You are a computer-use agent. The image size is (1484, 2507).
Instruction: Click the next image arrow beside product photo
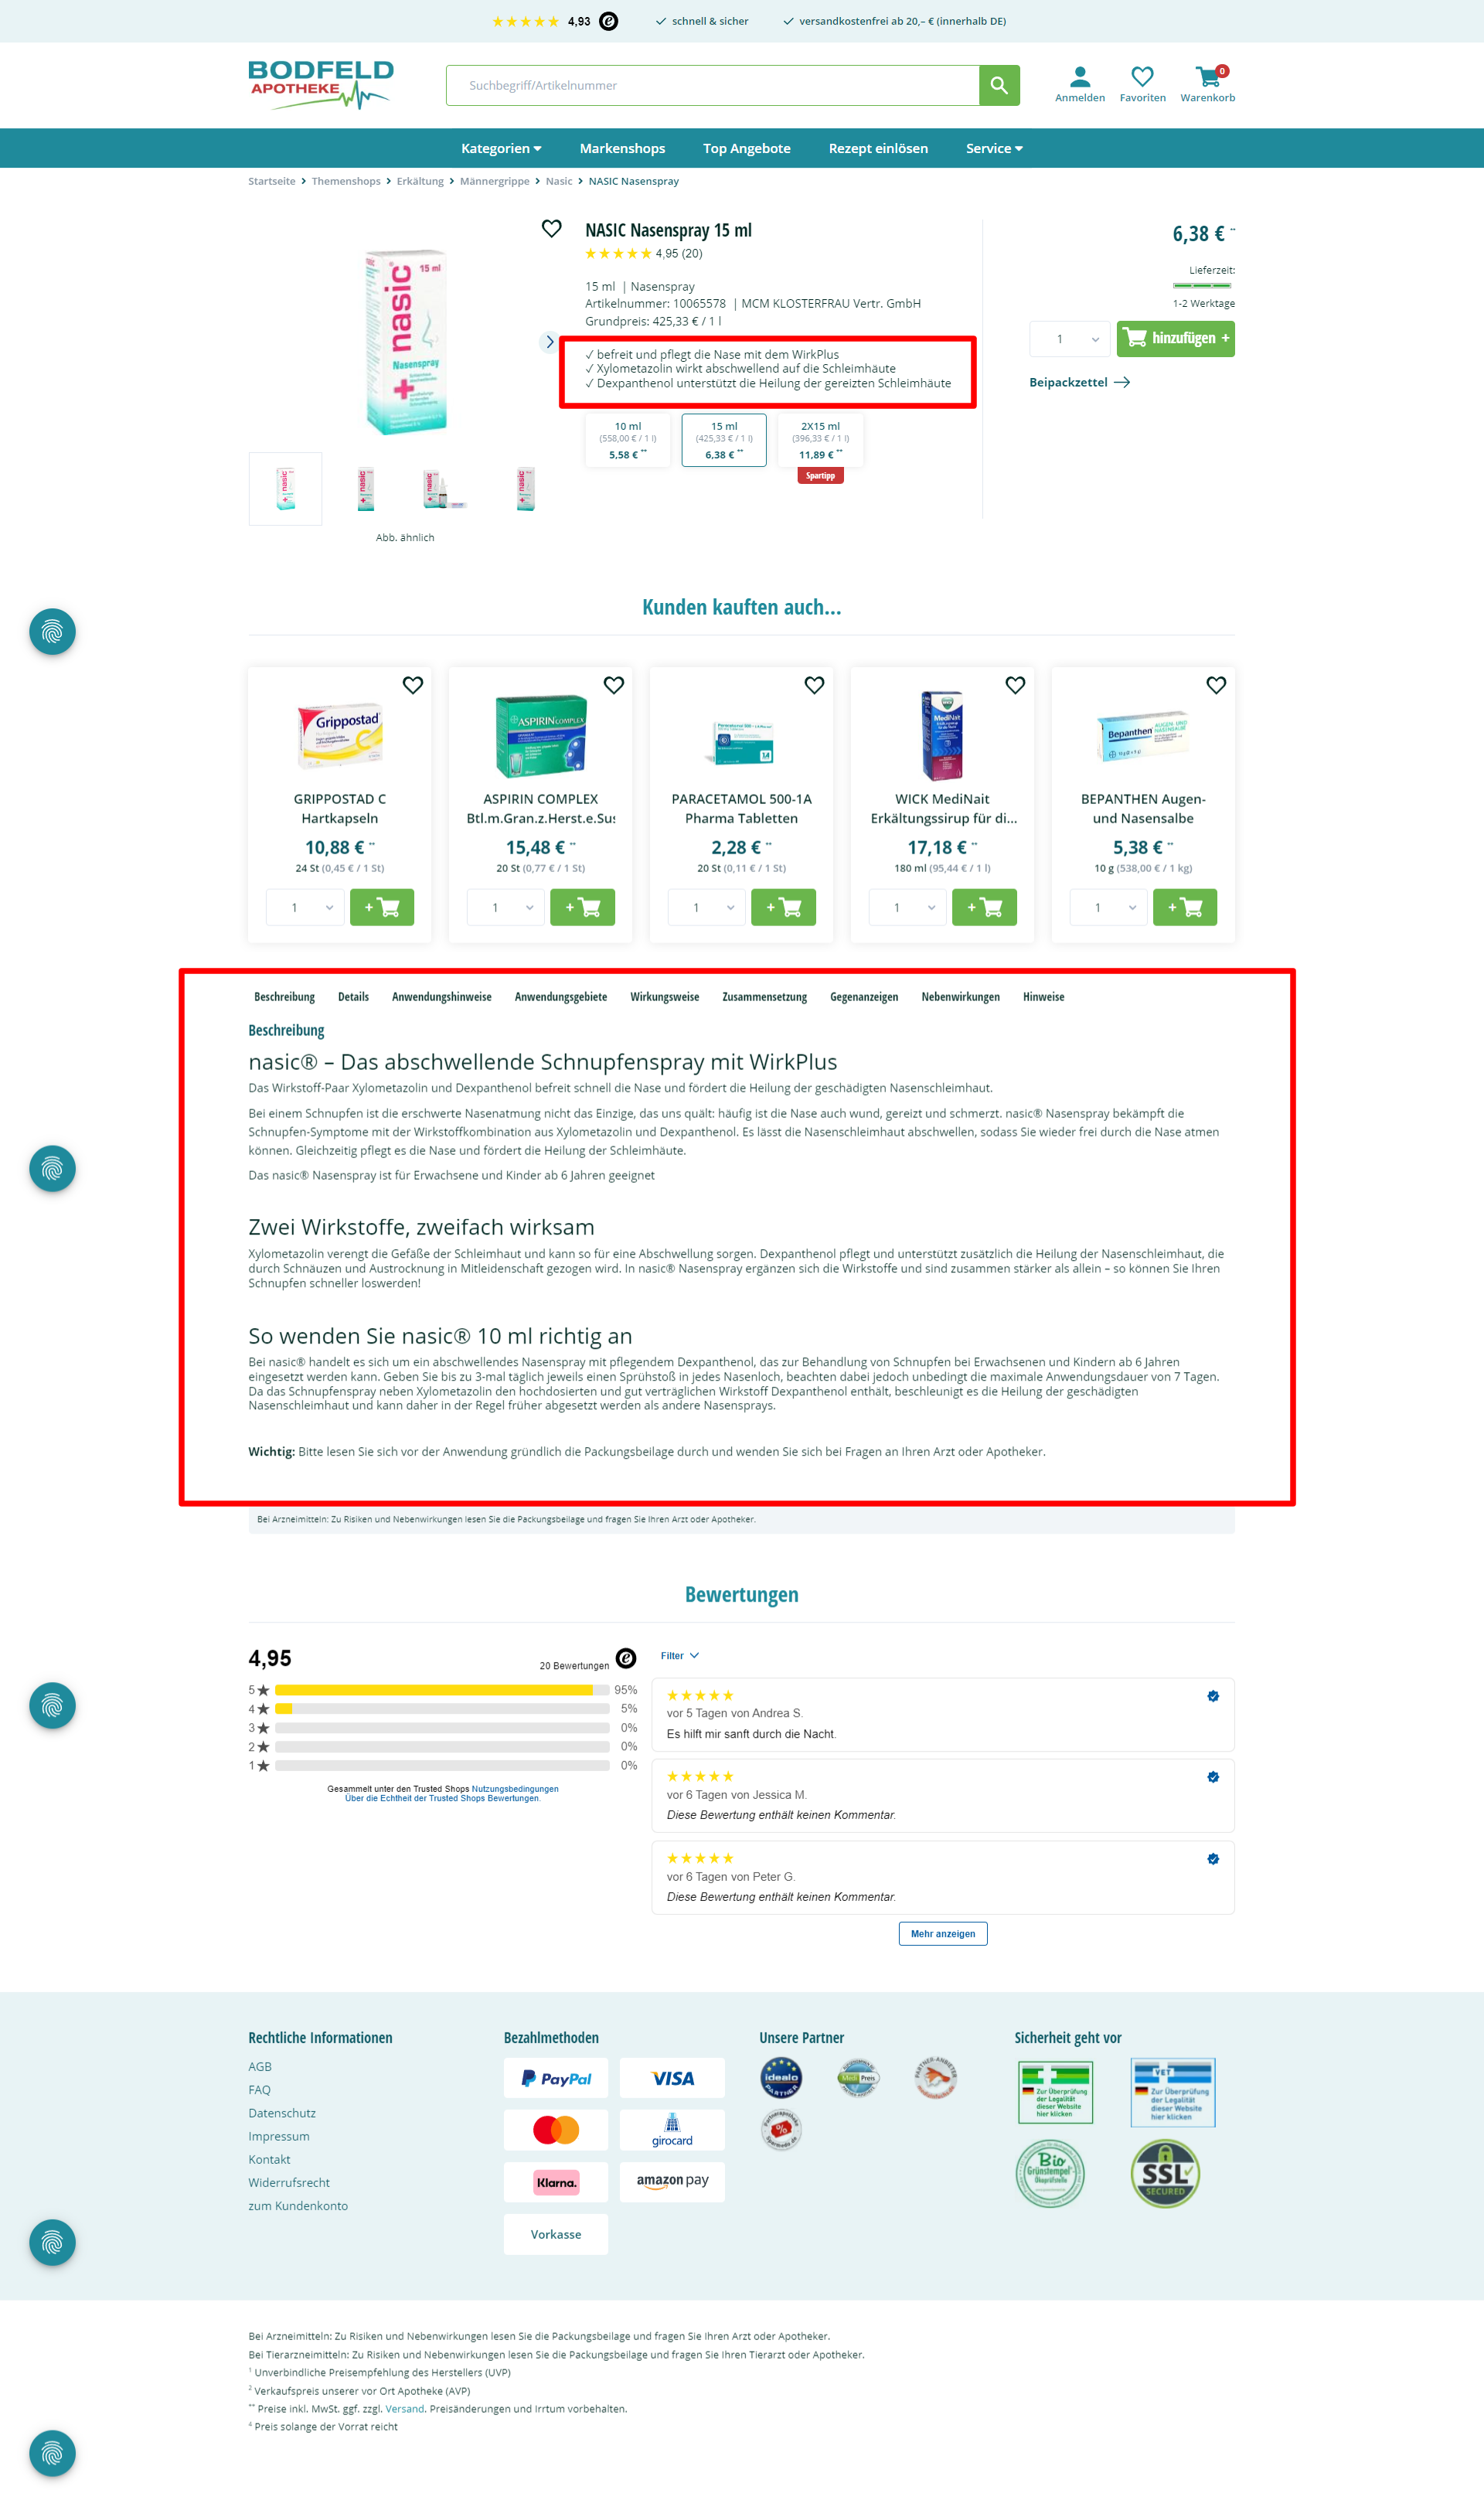point(549,342)
